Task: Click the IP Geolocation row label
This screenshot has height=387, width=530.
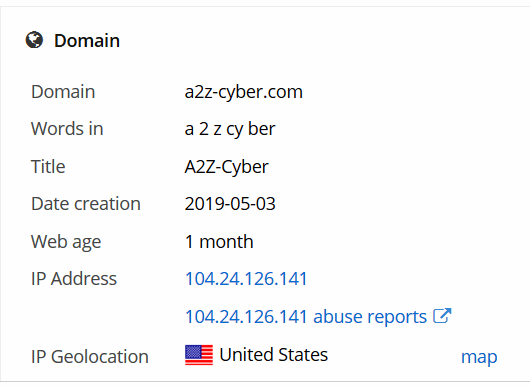Action: click(90, 357)
